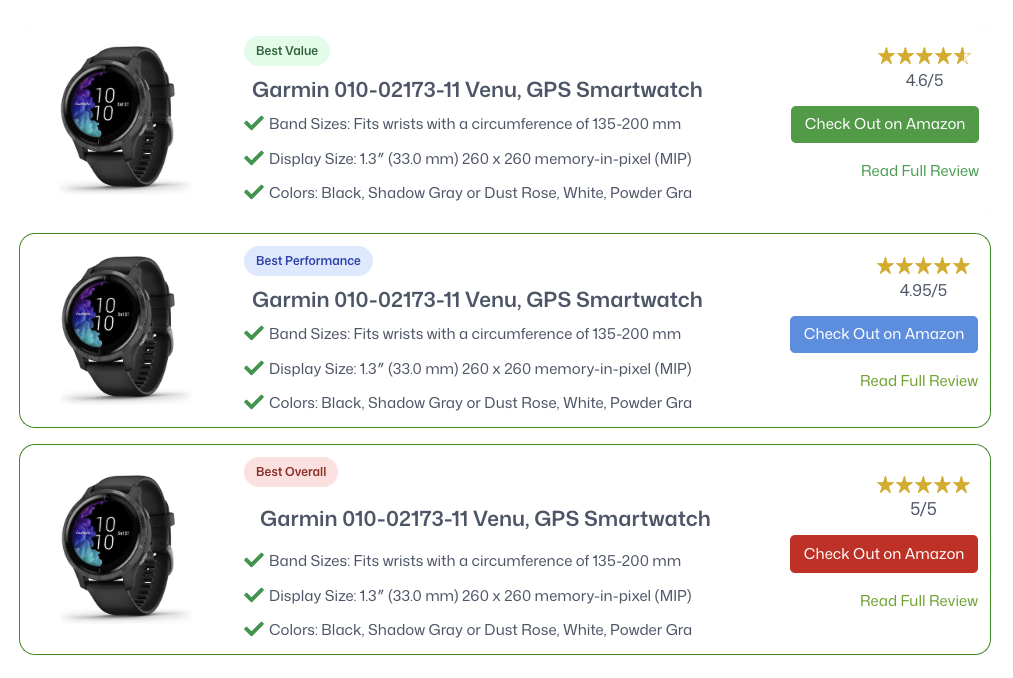Click the star rating icons above 4.95/5
The height and width of the screenshot is (678, 1013).
[x=923, y=266]
